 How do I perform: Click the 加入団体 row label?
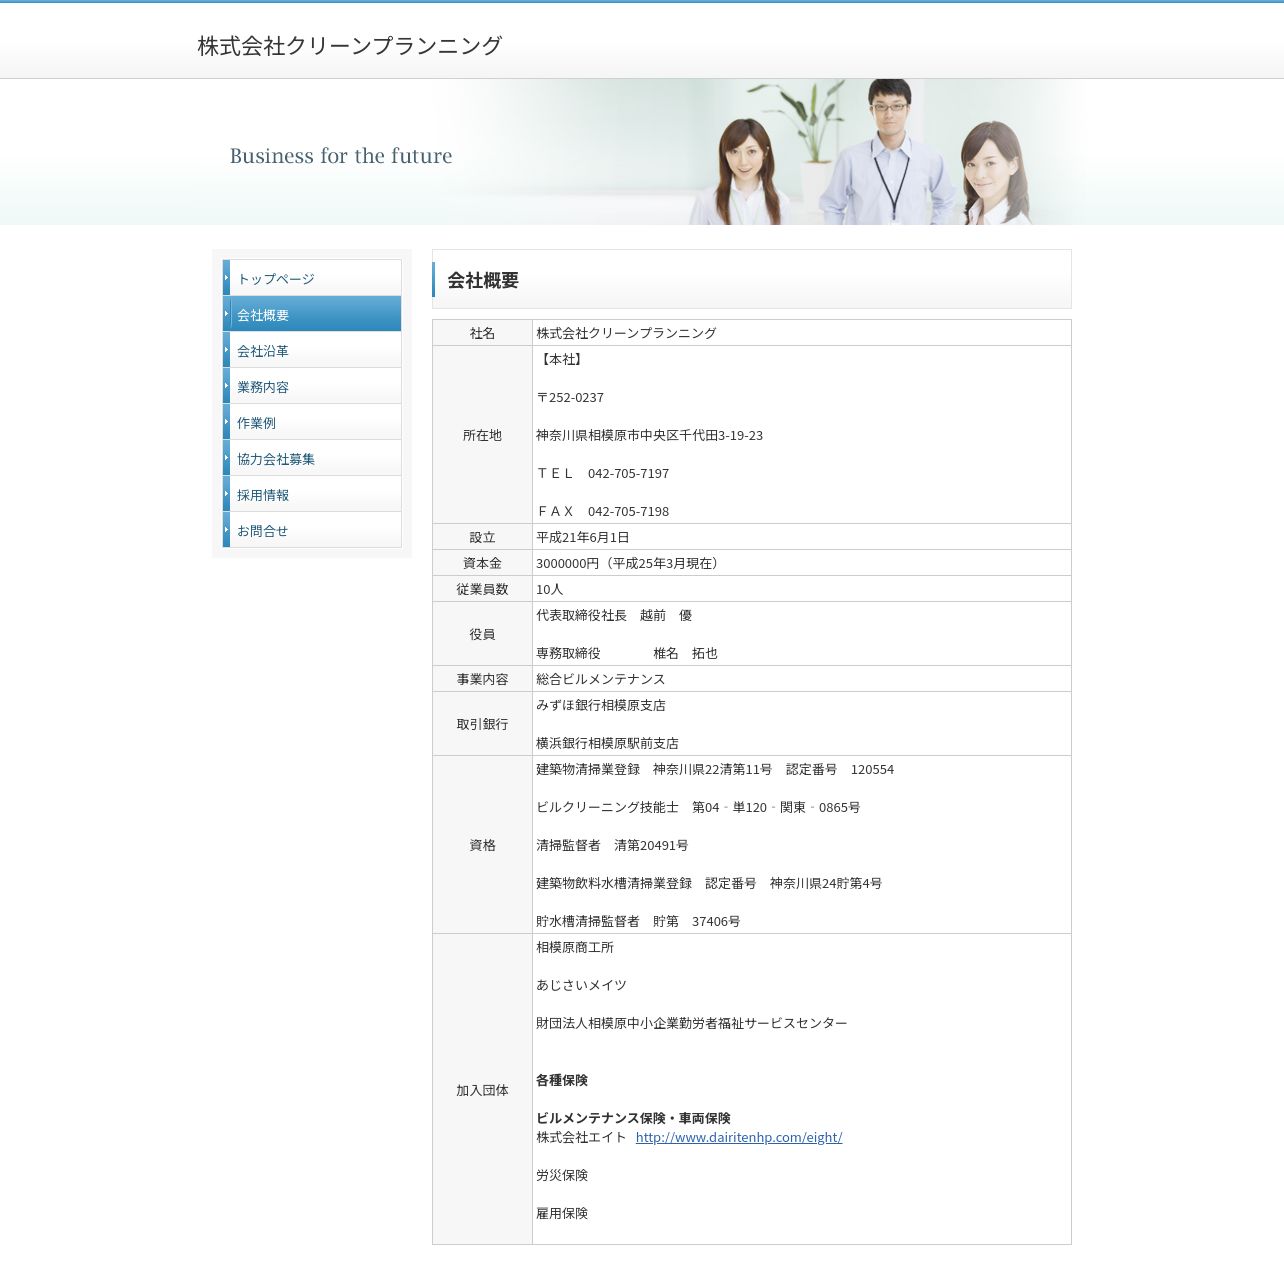coord(482,1090)
